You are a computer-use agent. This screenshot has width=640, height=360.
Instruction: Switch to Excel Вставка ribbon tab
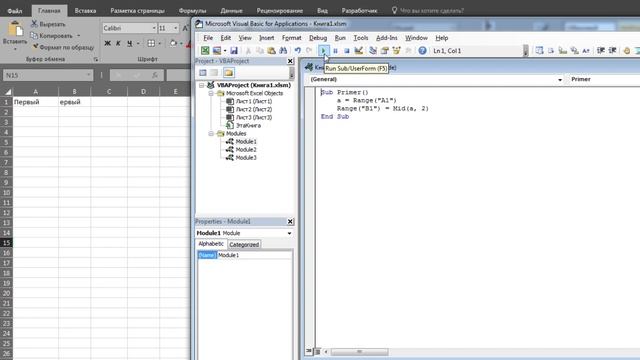coord(85,11)
